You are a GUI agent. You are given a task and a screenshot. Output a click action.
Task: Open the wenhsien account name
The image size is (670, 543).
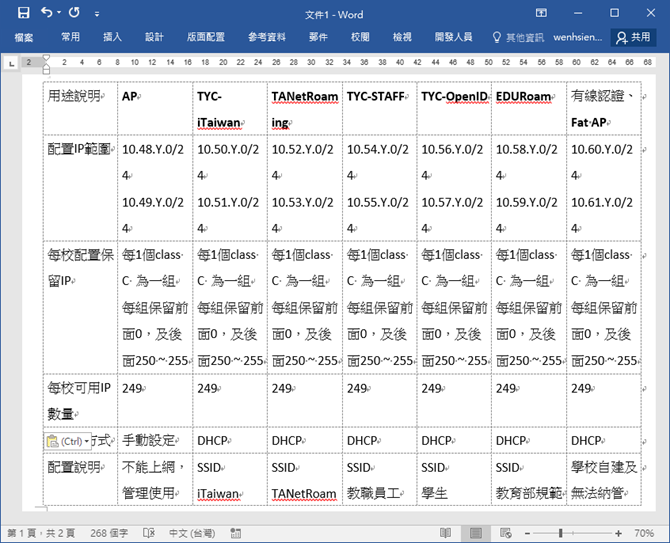[577, 37]
